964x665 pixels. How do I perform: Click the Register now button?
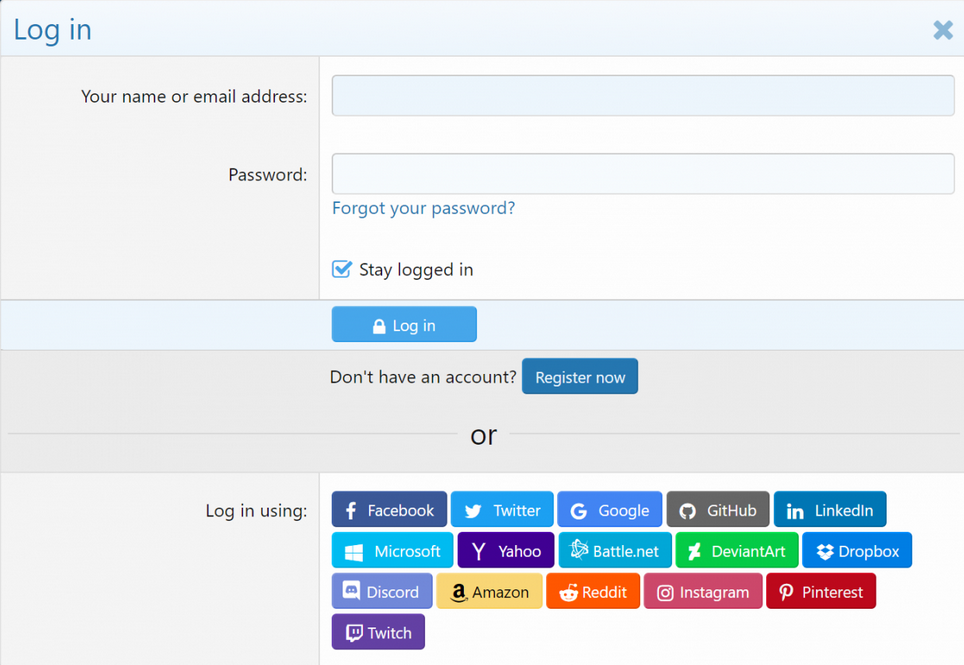click(x=580, y=377)
